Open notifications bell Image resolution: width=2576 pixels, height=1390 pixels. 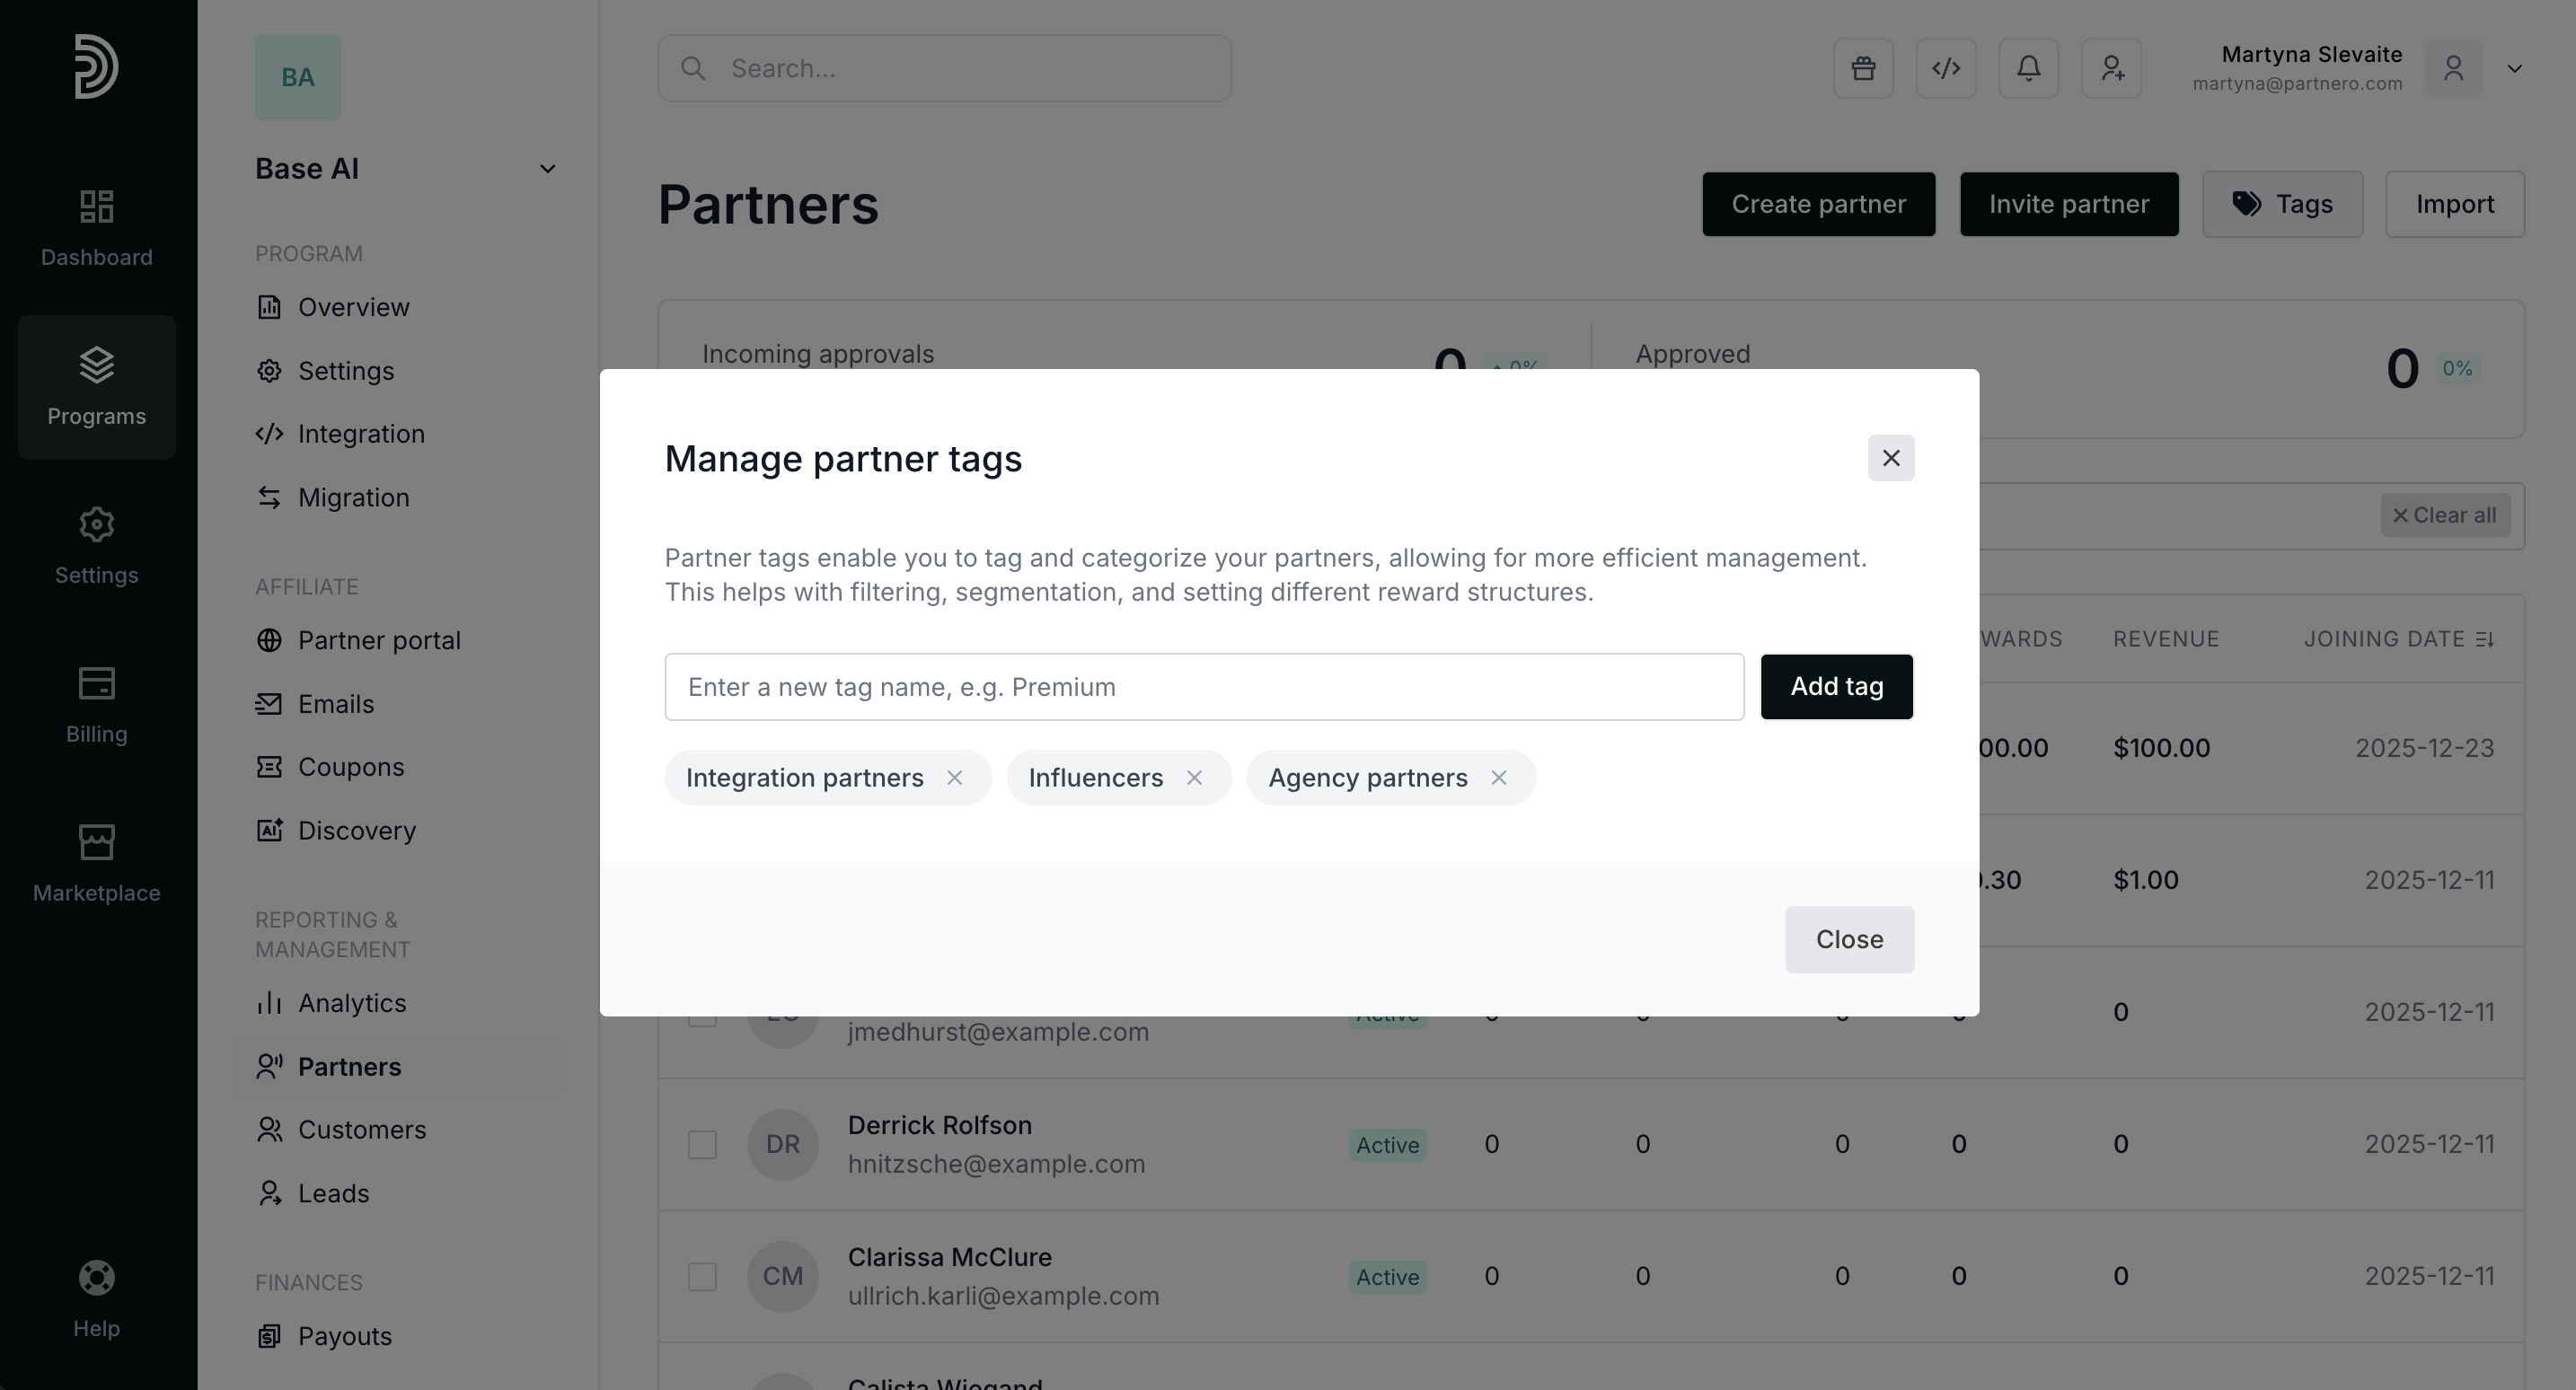point(2028,68)
